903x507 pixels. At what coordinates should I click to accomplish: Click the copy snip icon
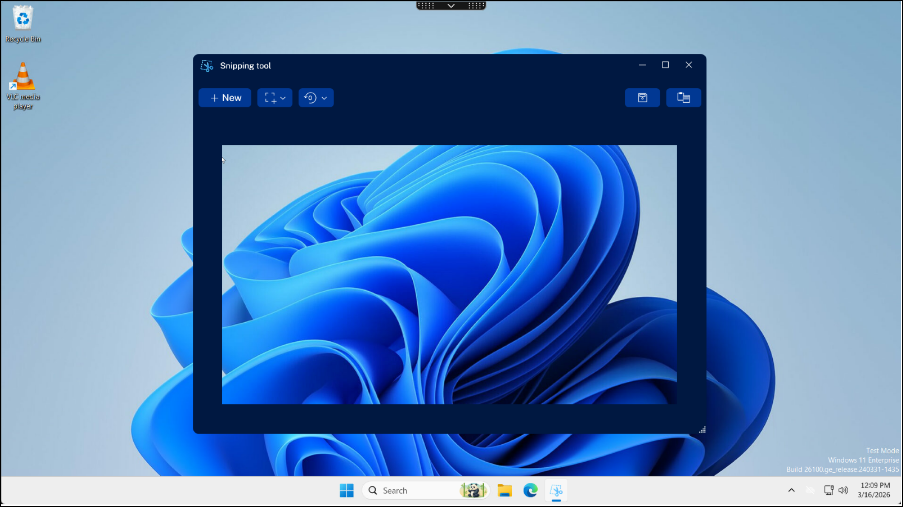(684, 98)
